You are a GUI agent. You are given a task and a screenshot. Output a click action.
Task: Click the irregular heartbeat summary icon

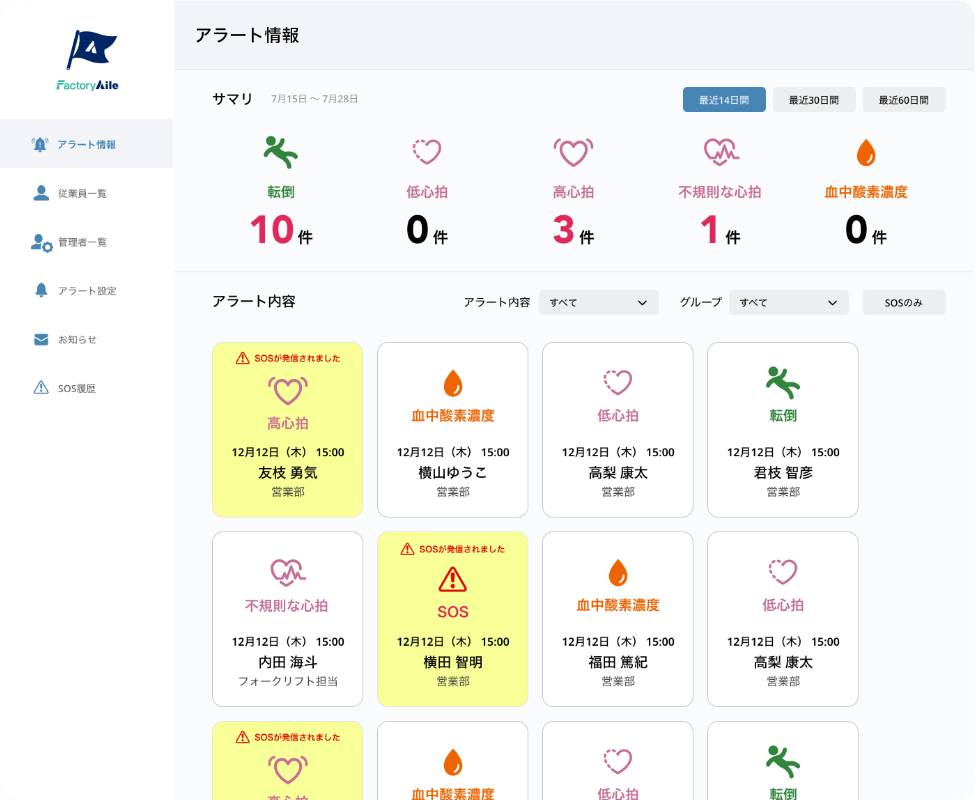tap(719, 152)
